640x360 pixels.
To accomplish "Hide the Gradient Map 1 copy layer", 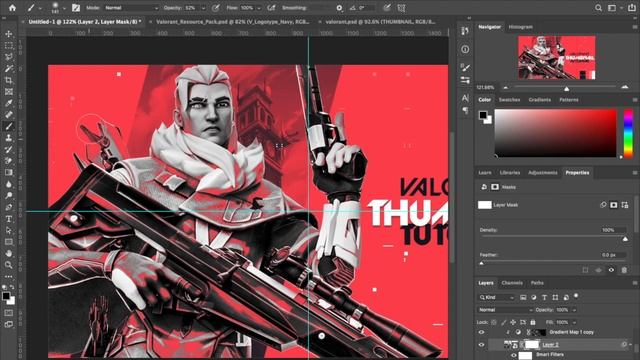I will click(x=481, y=332).
